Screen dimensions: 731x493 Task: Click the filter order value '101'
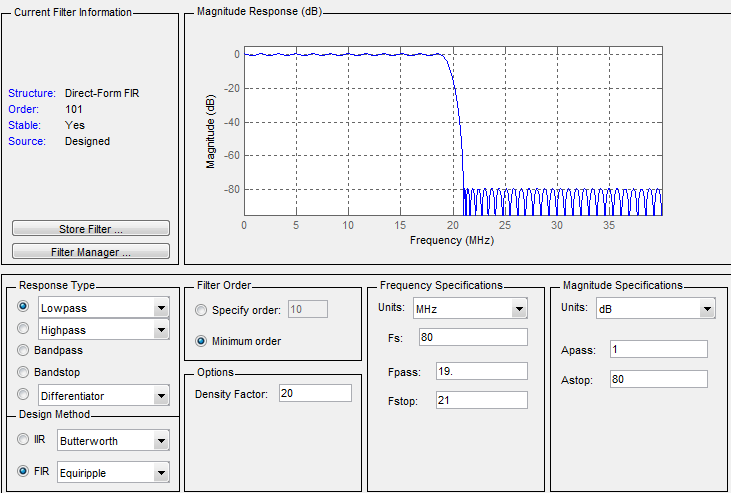[74, 109]
